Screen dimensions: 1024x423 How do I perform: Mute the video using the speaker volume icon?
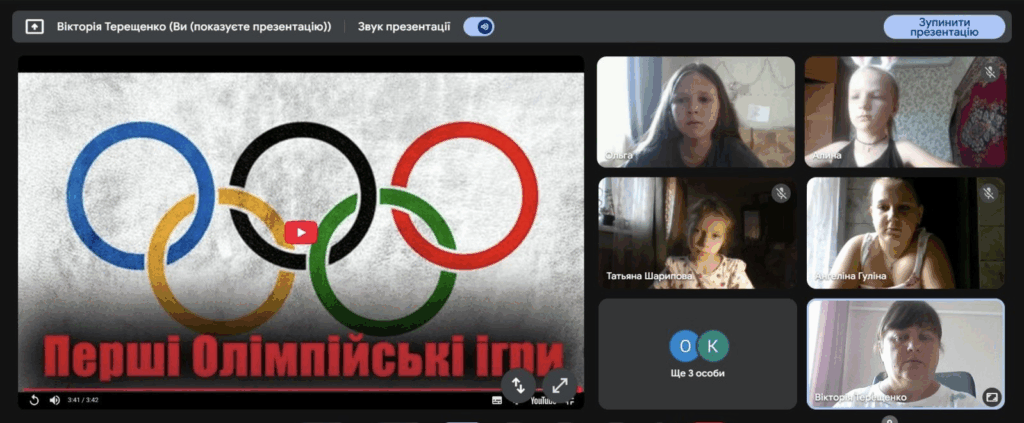[x=55, y=400]
